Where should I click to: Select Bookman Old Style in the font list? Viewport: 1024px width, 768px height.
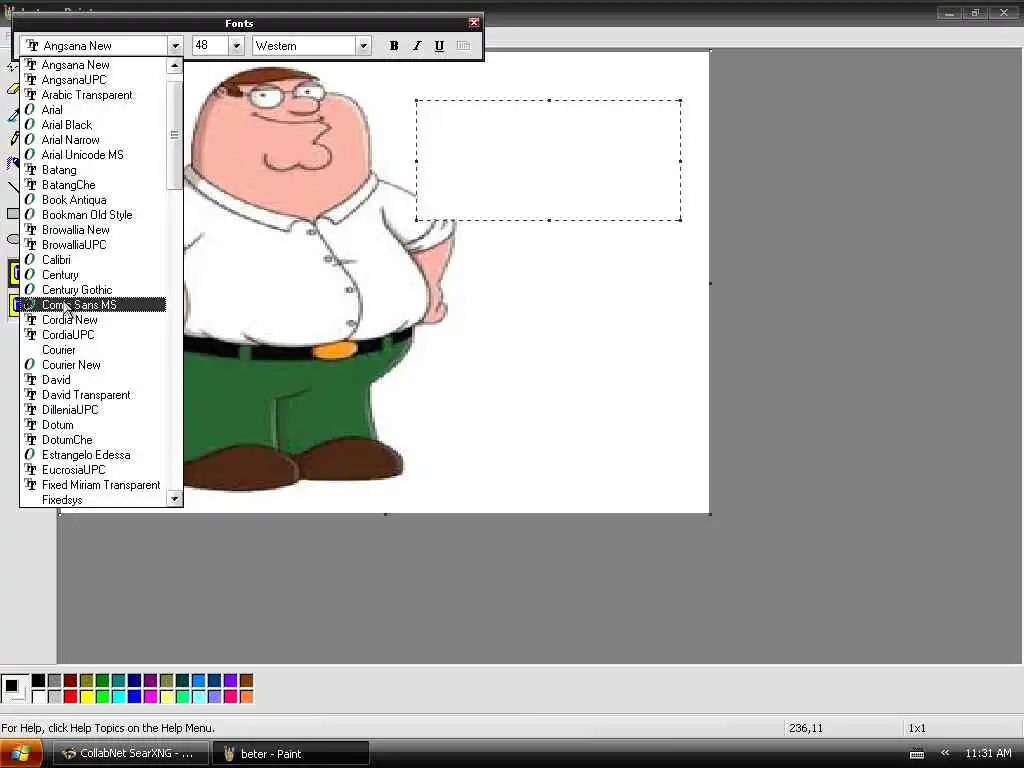(x=93, y=215)
